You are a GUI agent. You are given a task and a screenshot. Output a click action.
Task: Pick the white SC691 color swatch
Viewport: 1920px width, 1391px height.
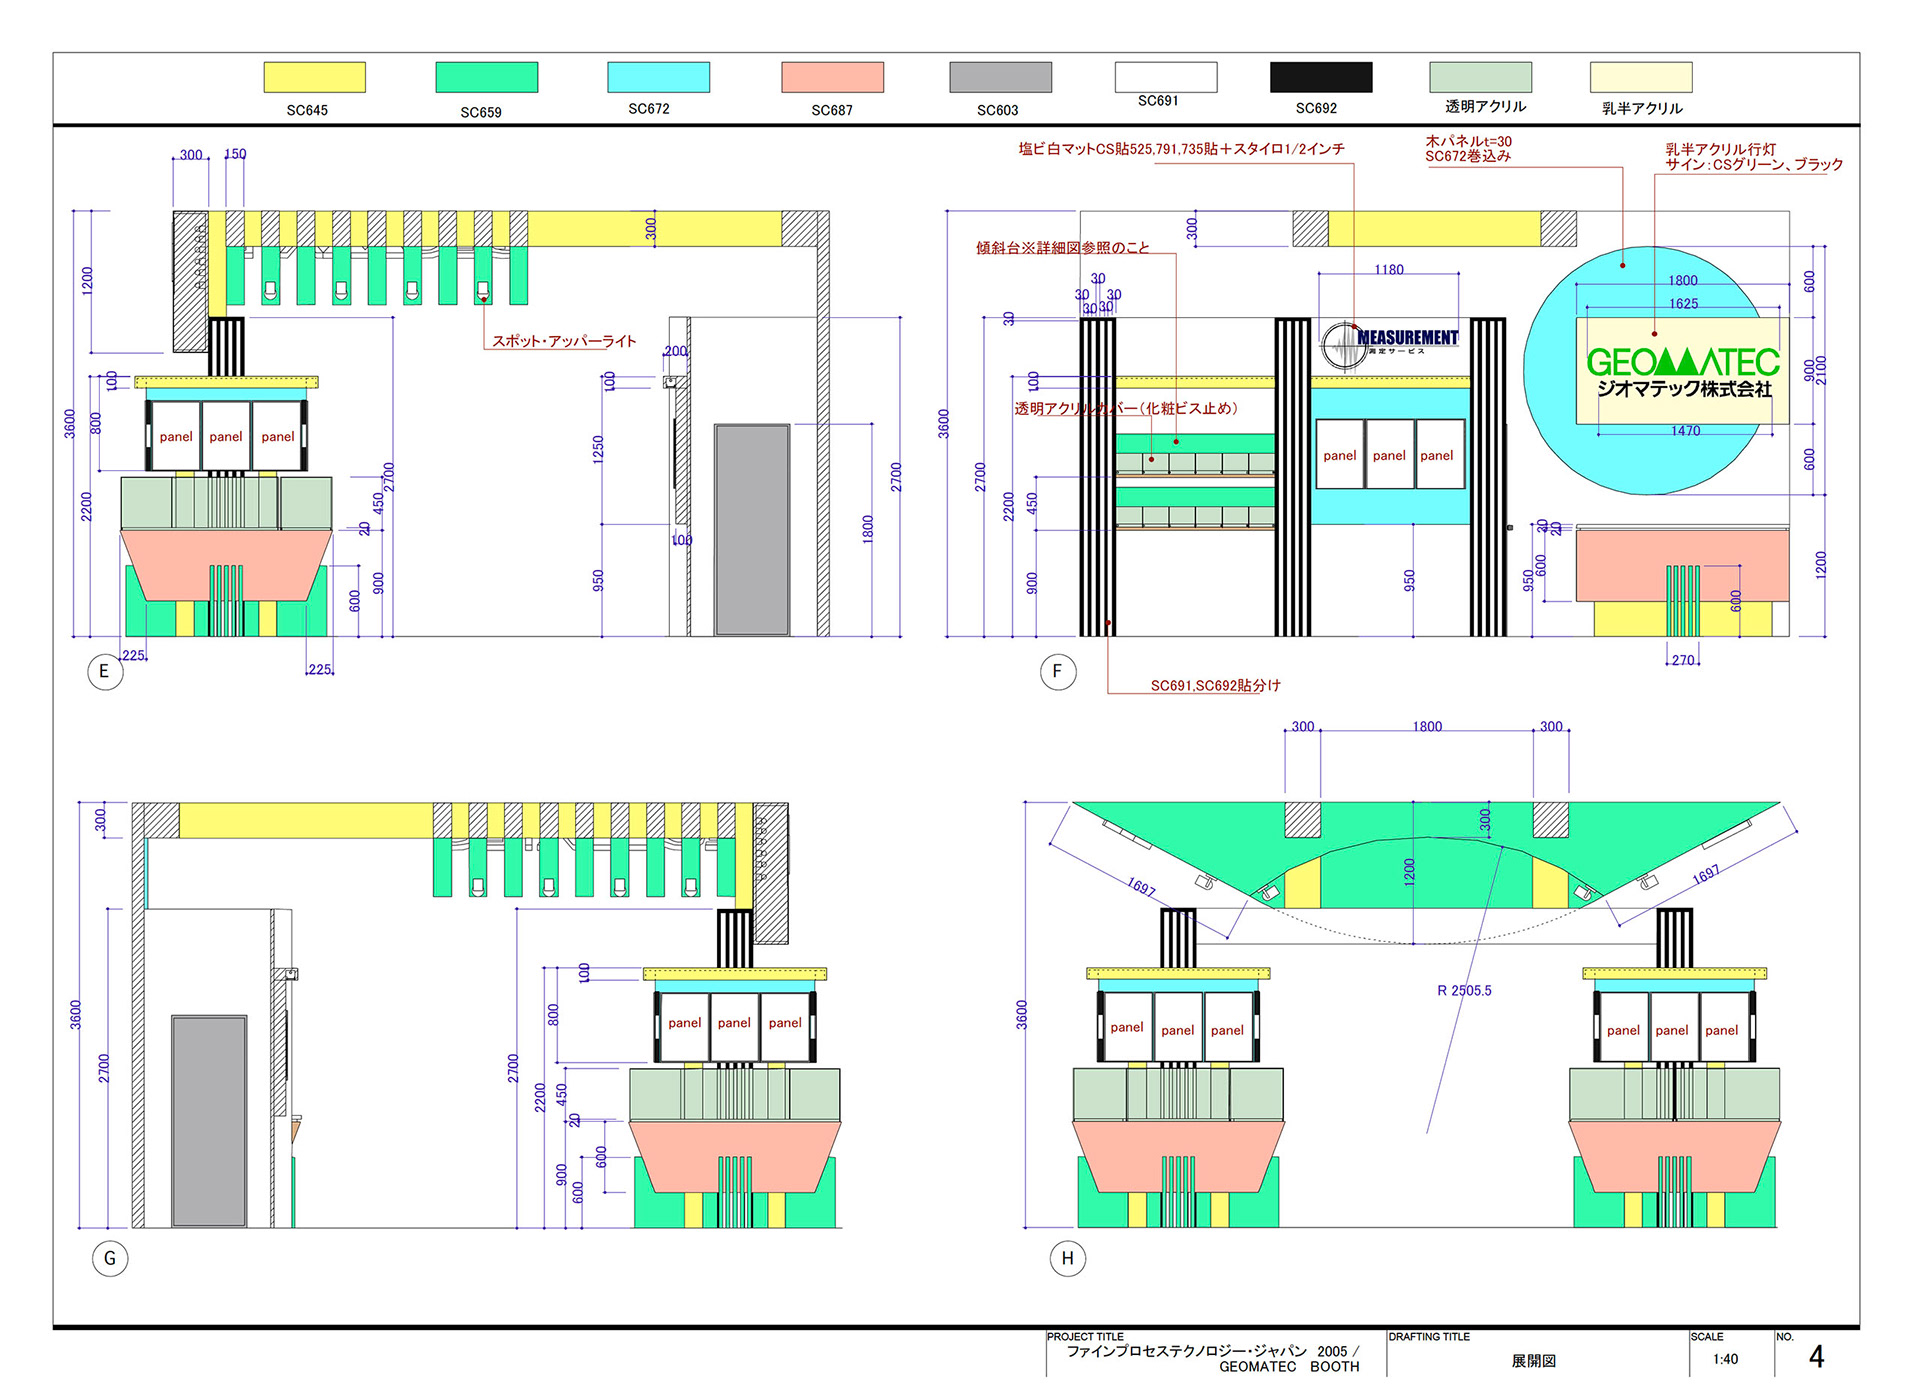point(1166,77)
